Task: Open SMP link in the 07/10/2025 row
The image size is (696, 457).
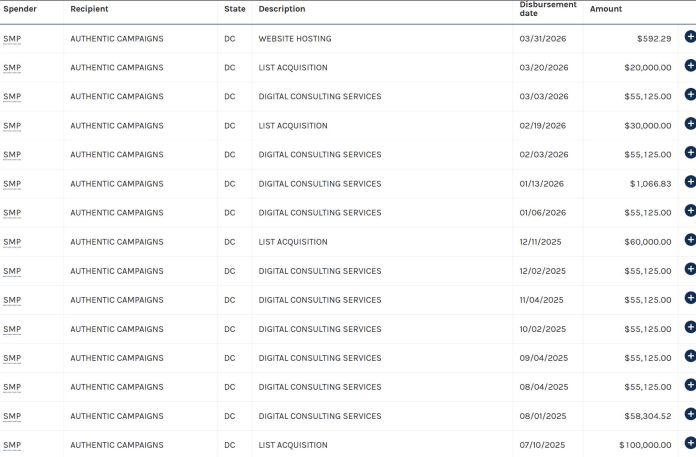Action: [x=12, y=445]
